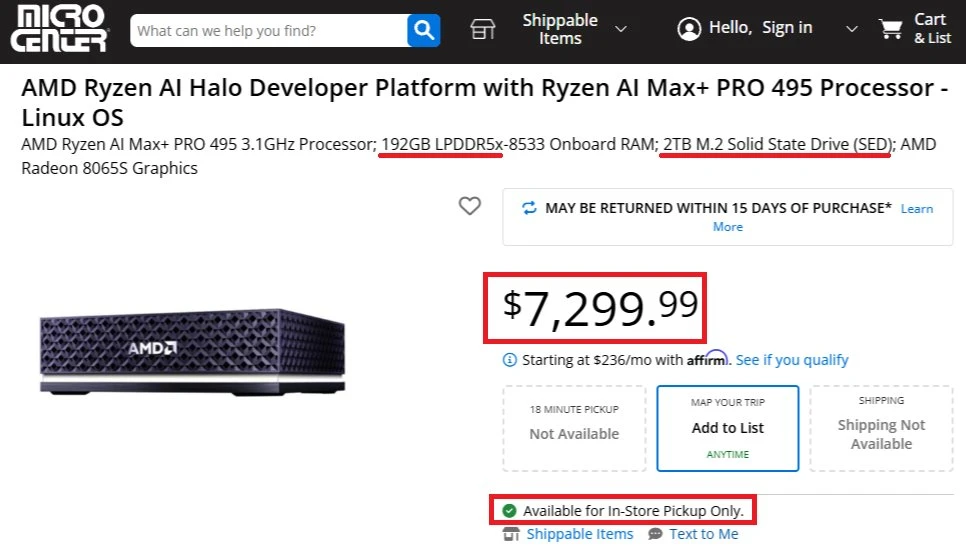Focus the 'What can we help you find?' search box
The image size is (966, 548).
(x=269, y=30)
